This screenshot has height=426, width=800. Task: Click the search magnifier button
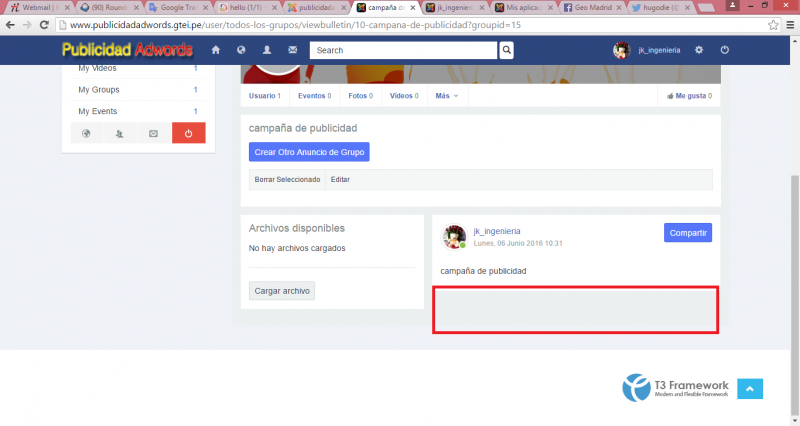[506, 50]
